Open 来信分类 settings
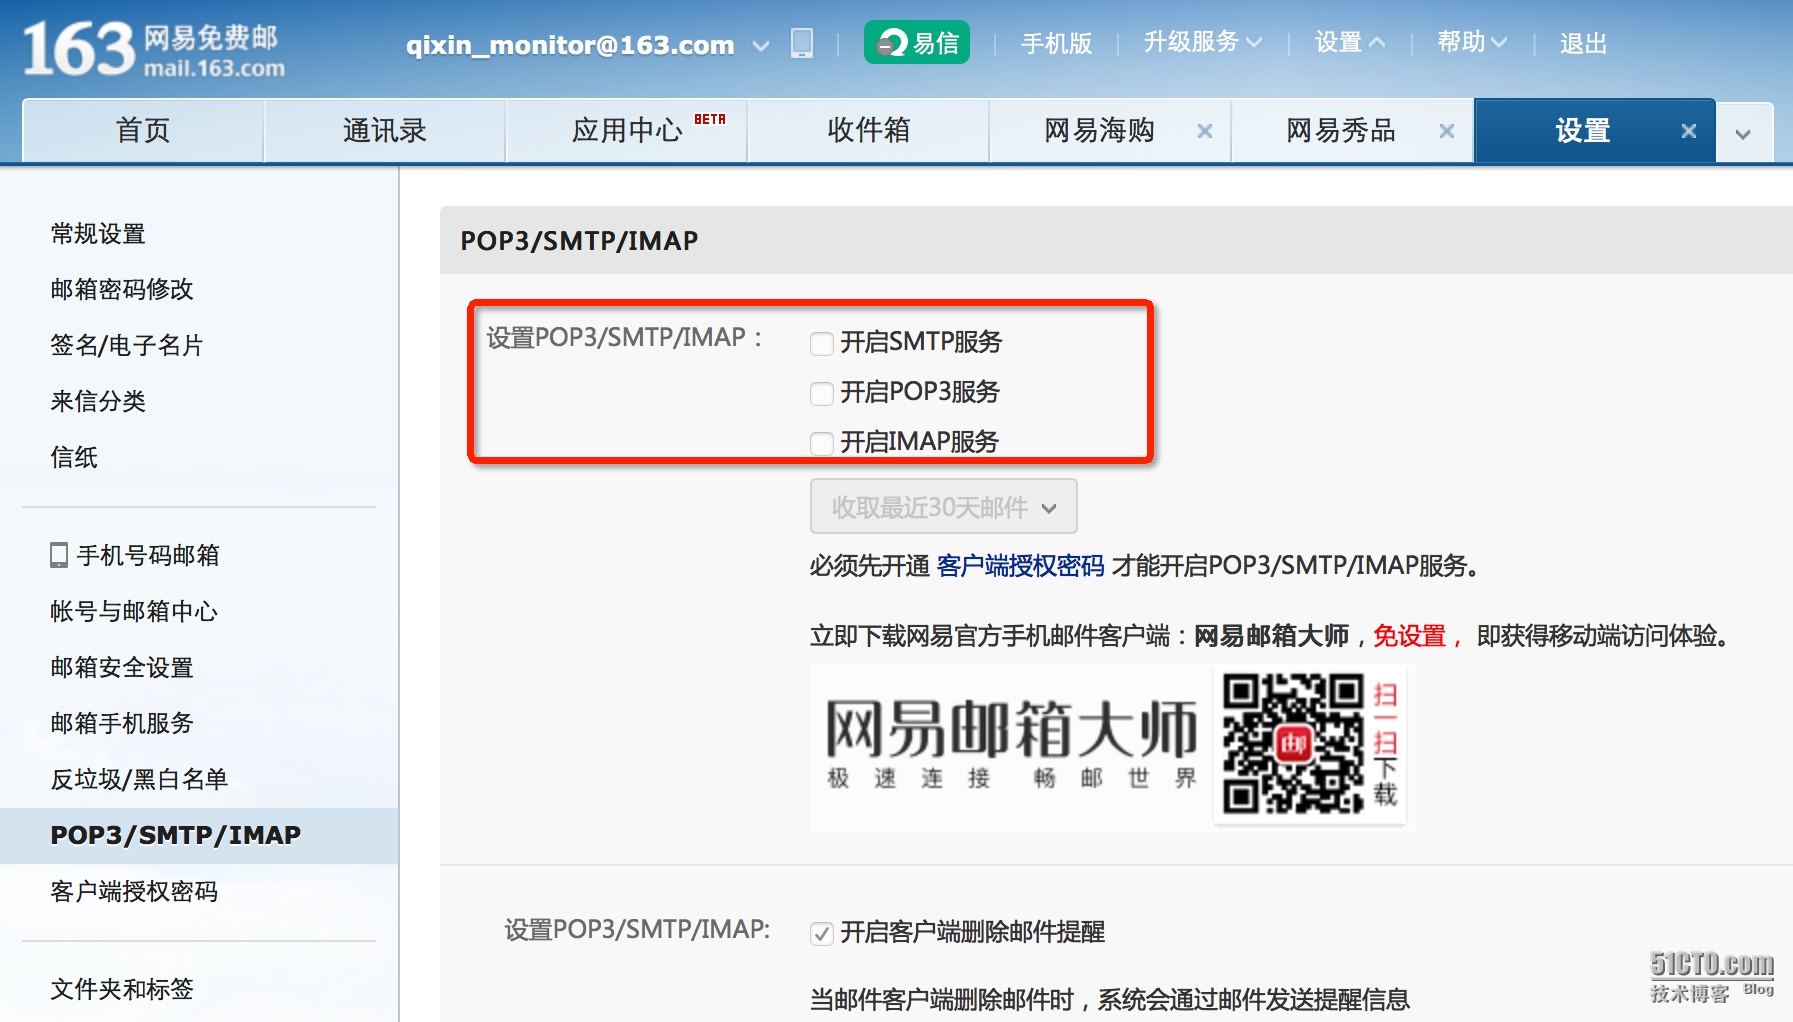Screen dimensions: 1793x1022 pyautogui.click(x=98, y=402)
